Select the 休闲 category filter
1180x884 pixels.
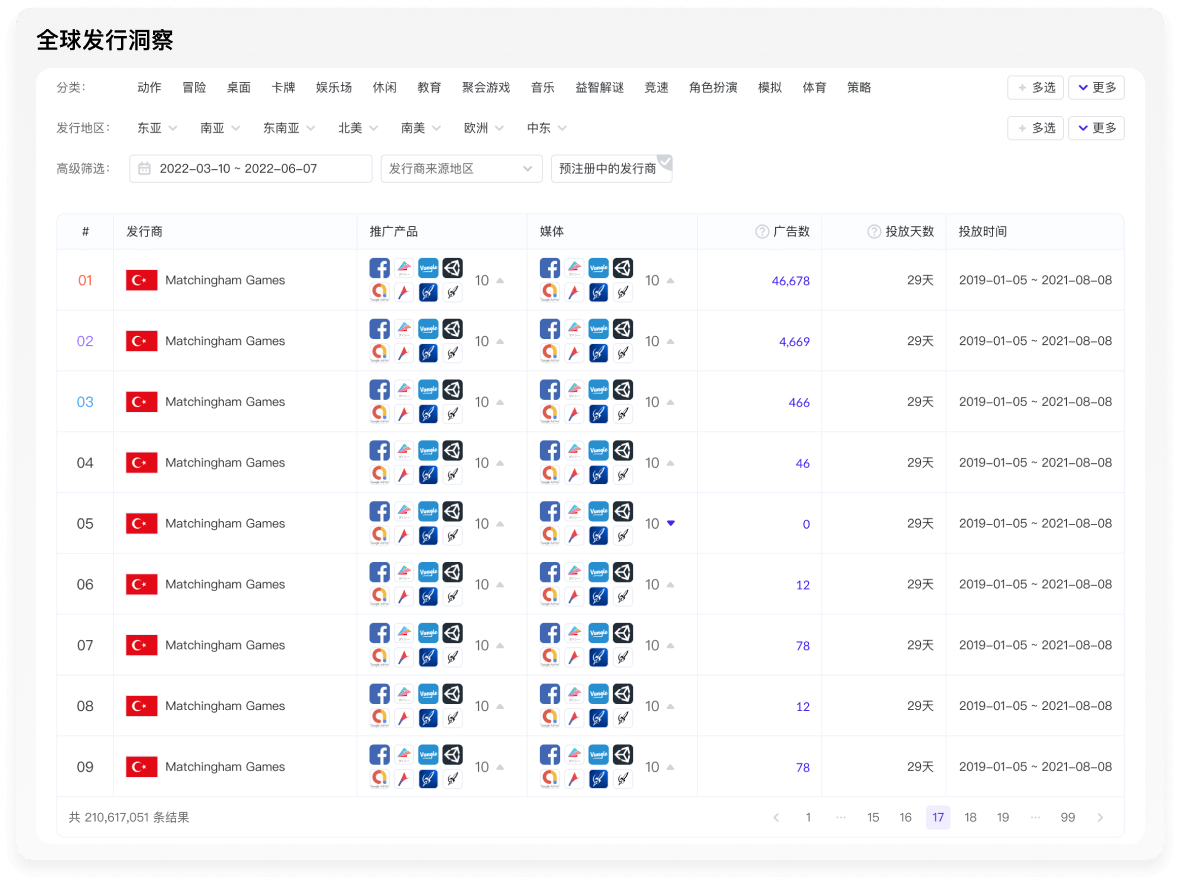tap(384, 87)
